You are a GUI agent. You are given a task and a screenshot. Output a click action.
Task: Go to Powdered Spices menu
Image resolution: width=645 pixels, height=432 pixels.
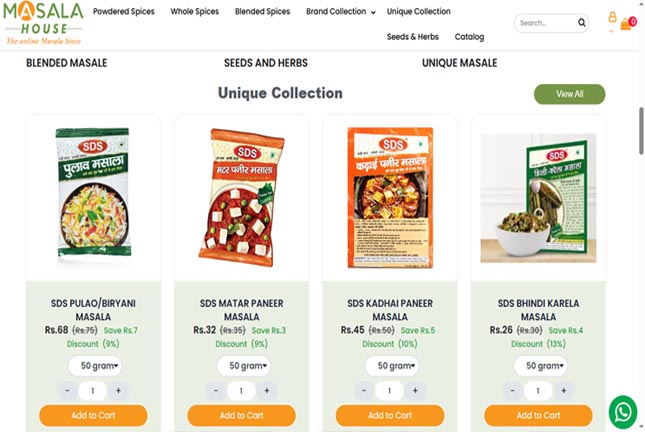(126, 12)
